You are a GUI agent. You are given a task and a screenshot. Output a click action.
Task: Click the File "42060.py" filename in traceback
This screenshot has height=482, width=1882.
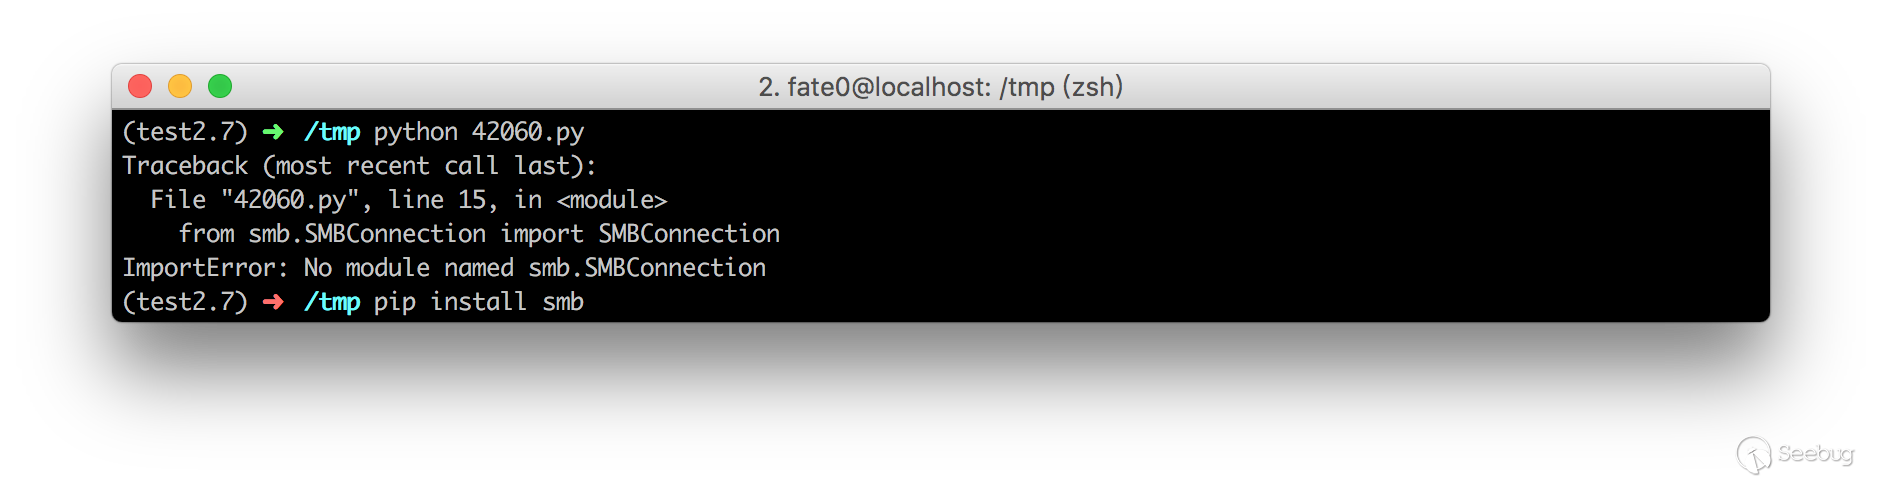pos(290,200)
